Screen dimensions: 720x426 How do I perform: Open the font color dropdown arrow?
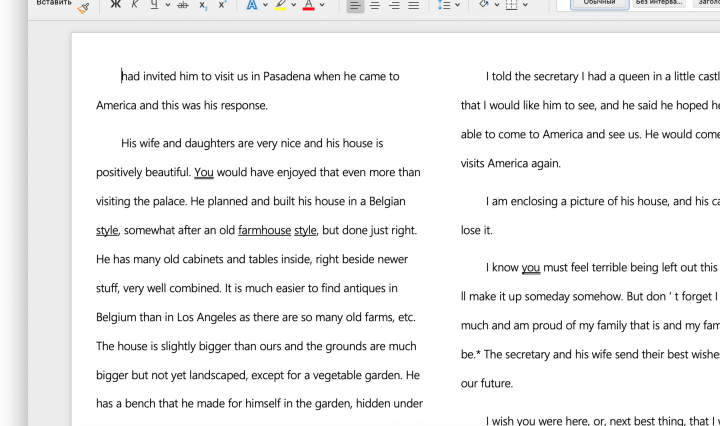[x=322, y=5]
